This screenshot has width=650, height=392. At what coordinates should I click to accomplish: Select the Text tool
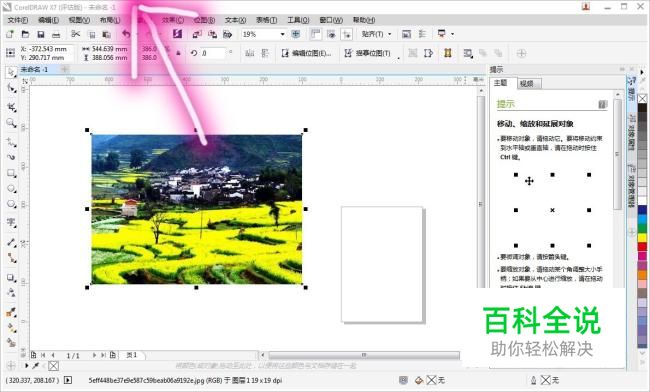click(11, 223)
